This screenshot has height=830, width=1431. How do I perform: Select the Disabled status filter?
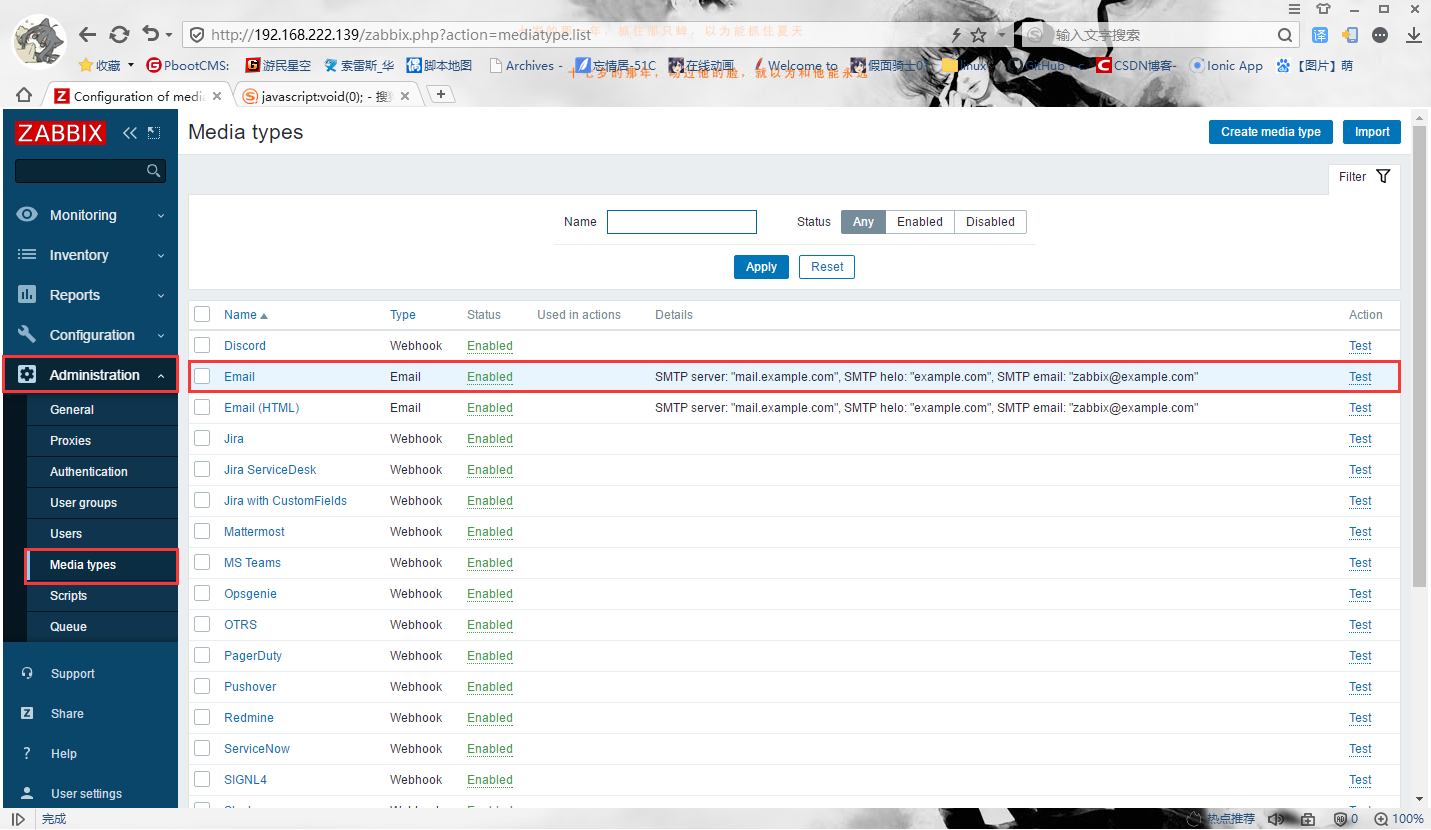pos(990,222)
